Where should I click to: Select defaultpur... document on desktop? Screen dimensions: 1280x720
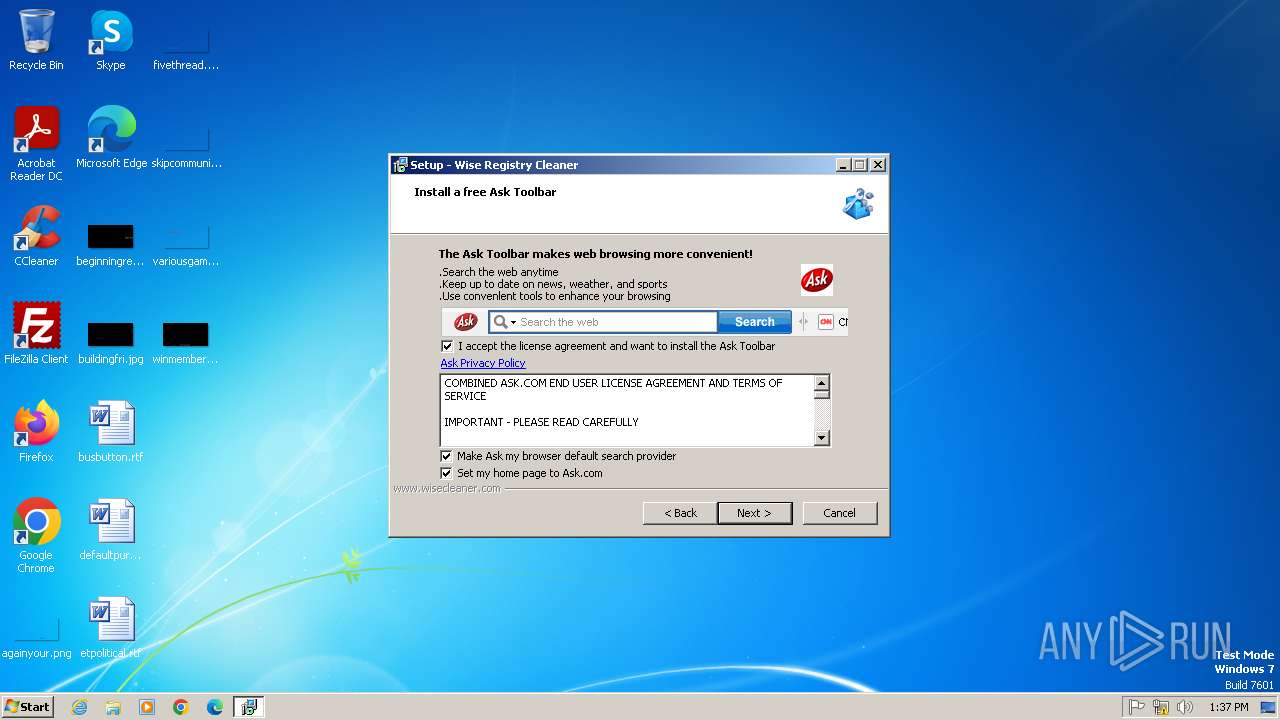[x=111, y=530]
